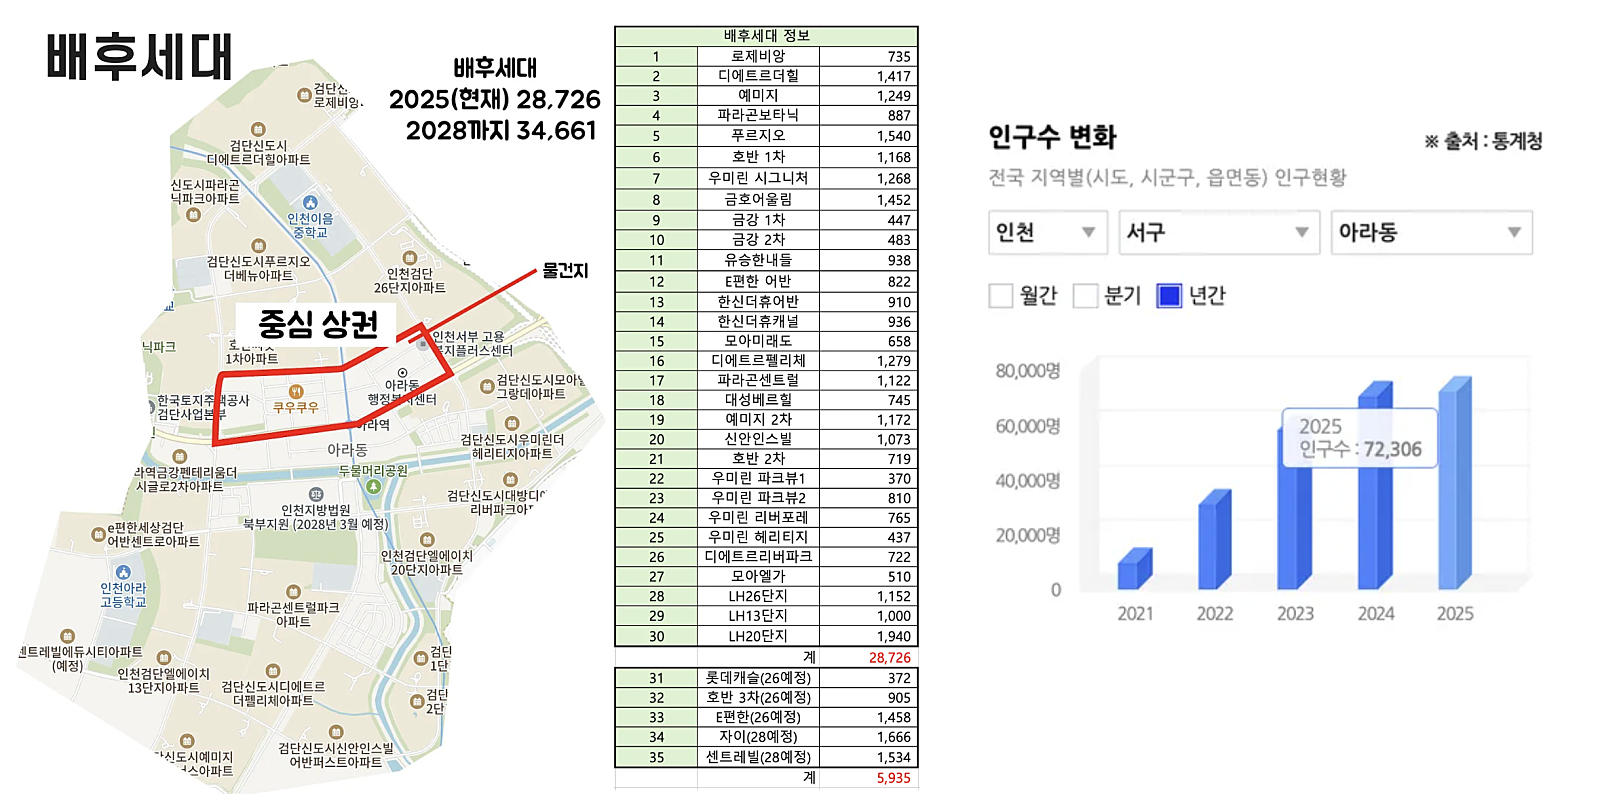This screenshot has width=1600, height=794.
Task: Select the 한신더휴캐널 cell
Action: pyautogui.click(x=758, y=321)
